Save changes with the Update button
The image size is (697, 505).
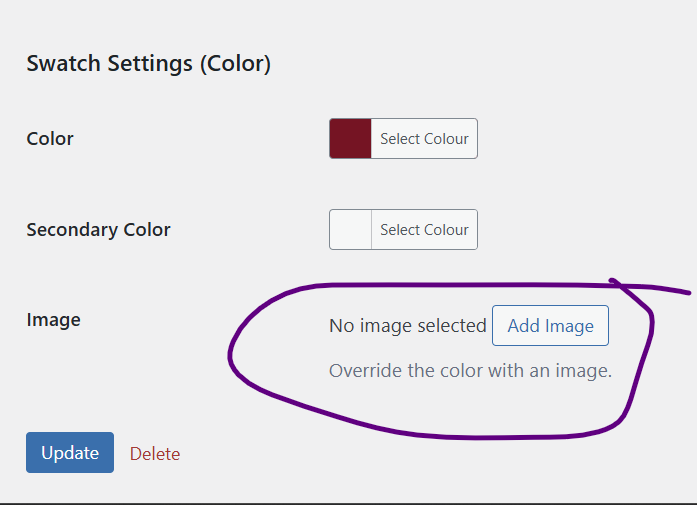click(x=70, y=453)
